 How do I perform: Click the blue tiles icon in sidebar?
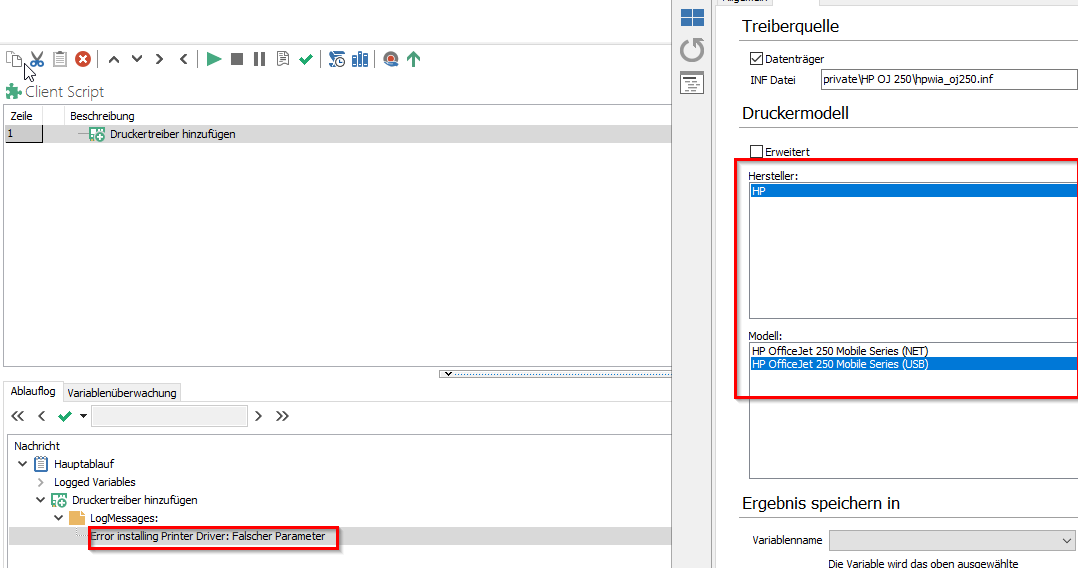[x=692, y=17]
